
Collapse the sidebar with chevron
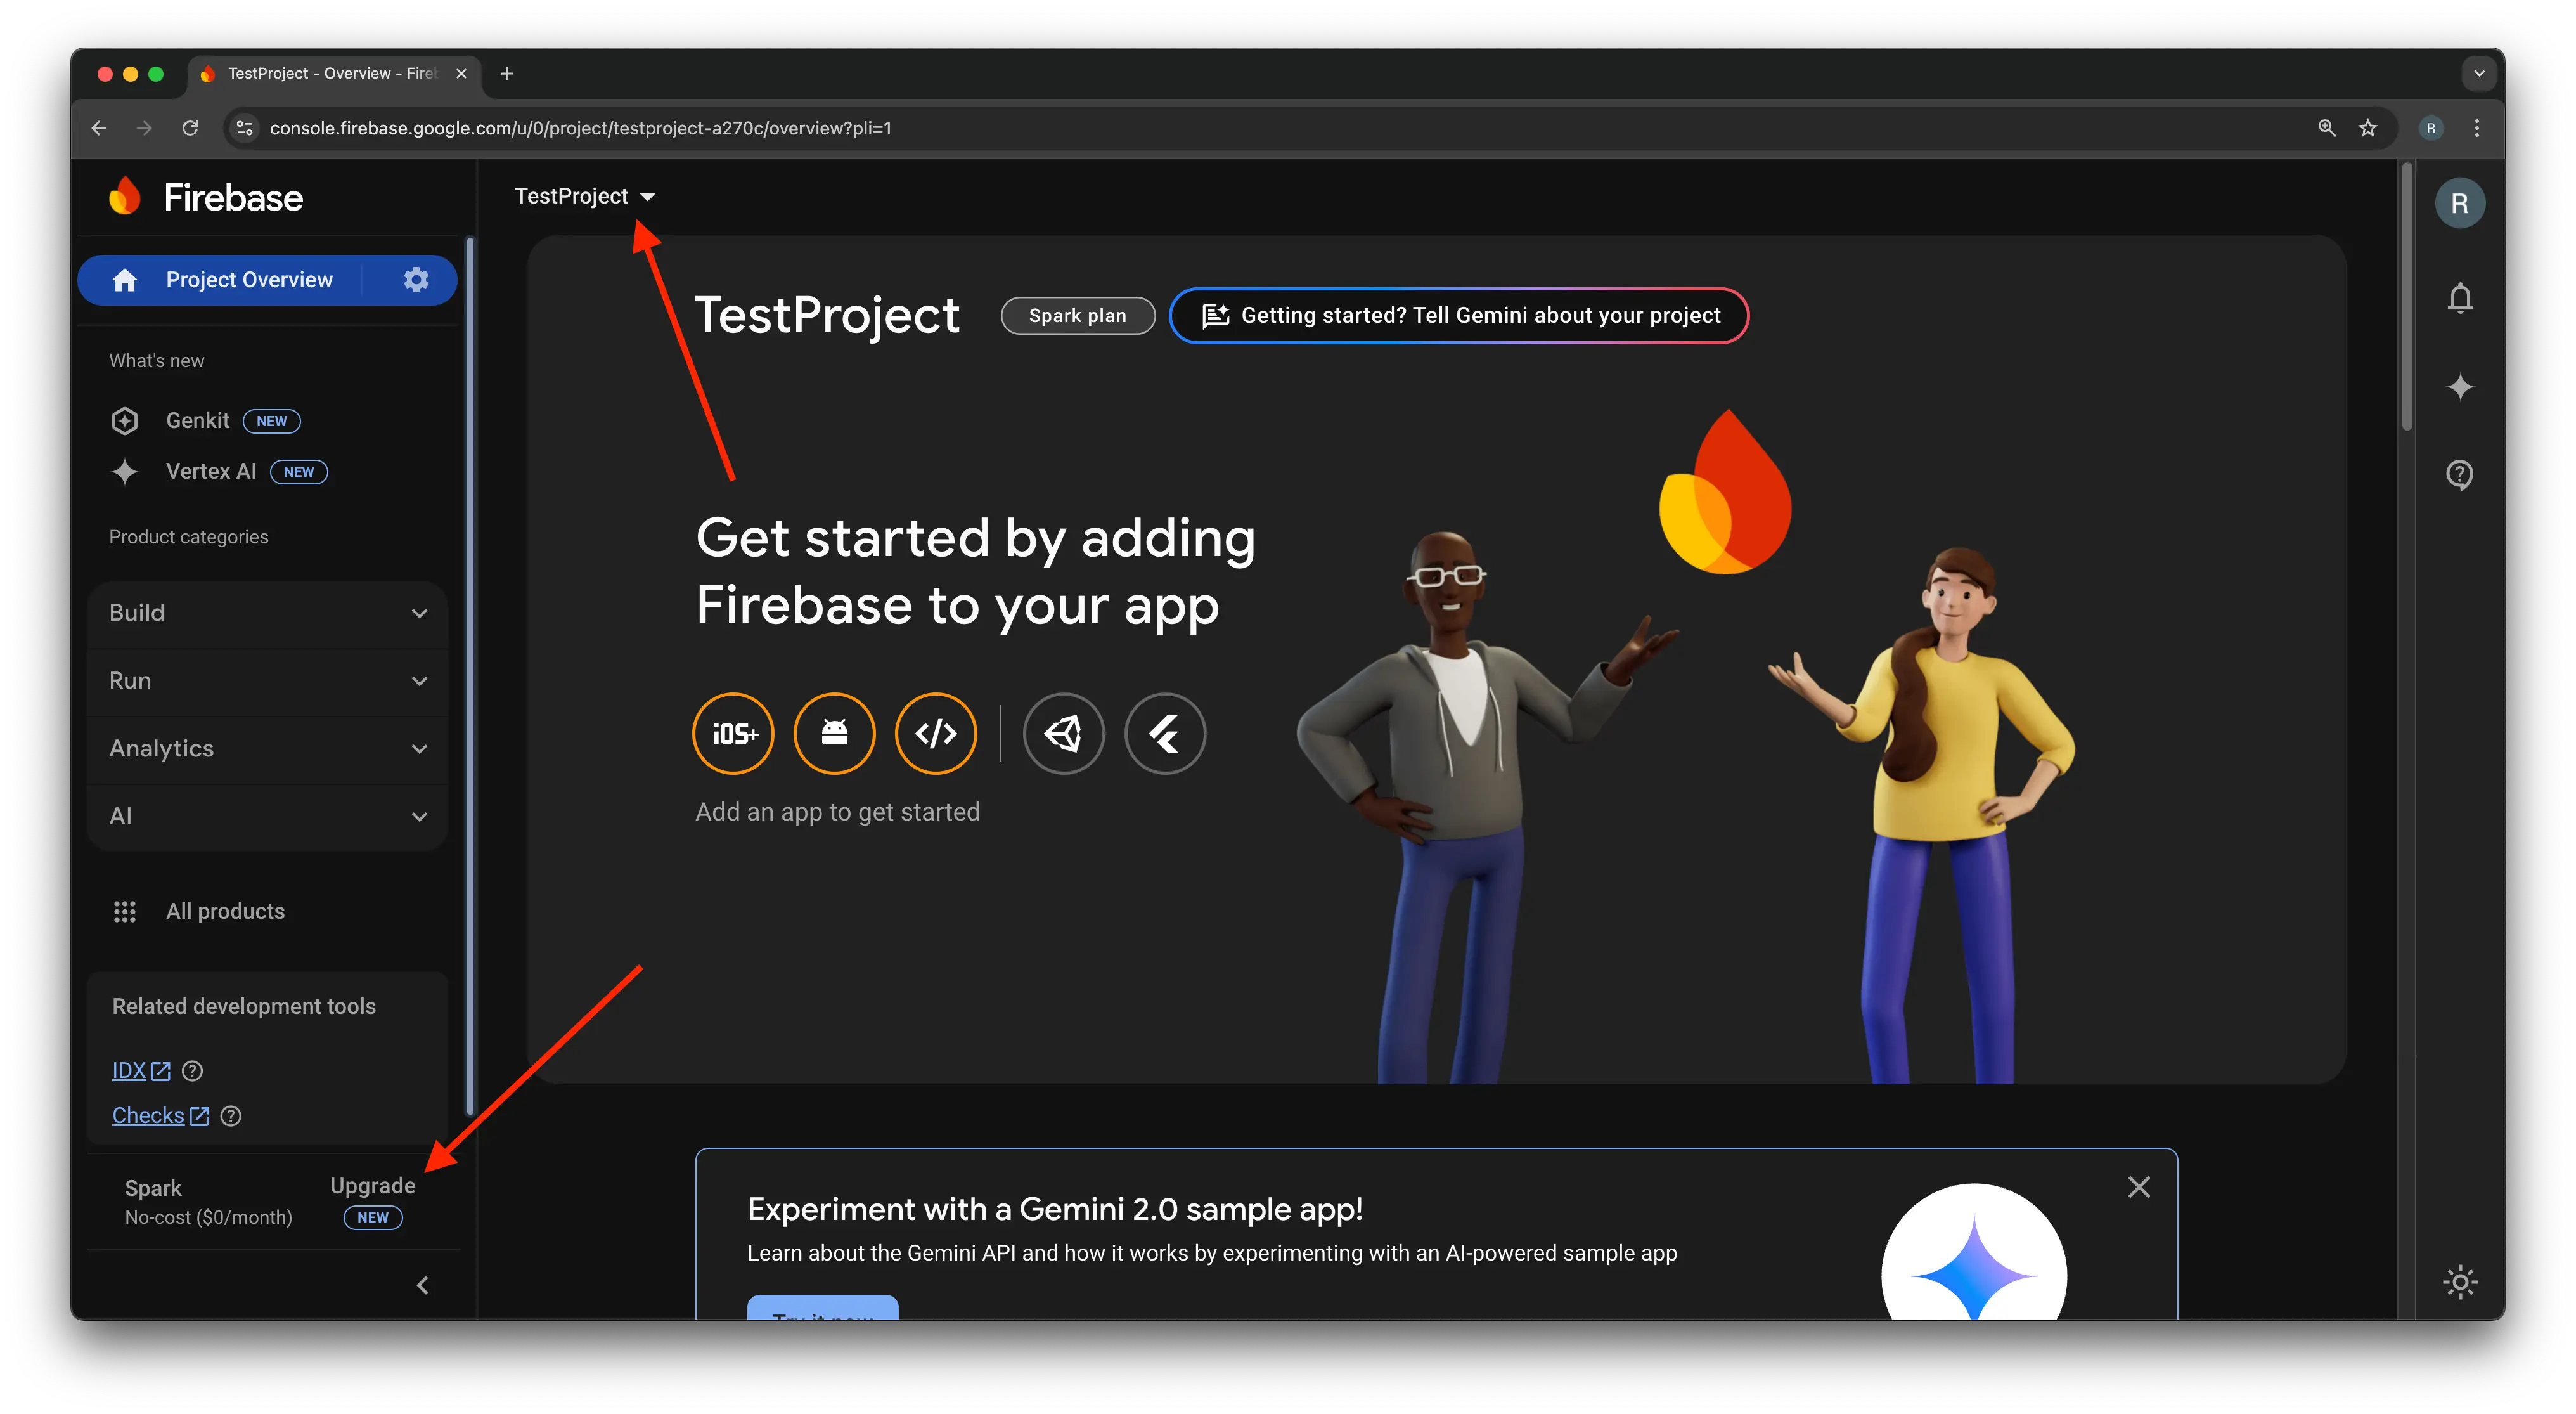422,1286
